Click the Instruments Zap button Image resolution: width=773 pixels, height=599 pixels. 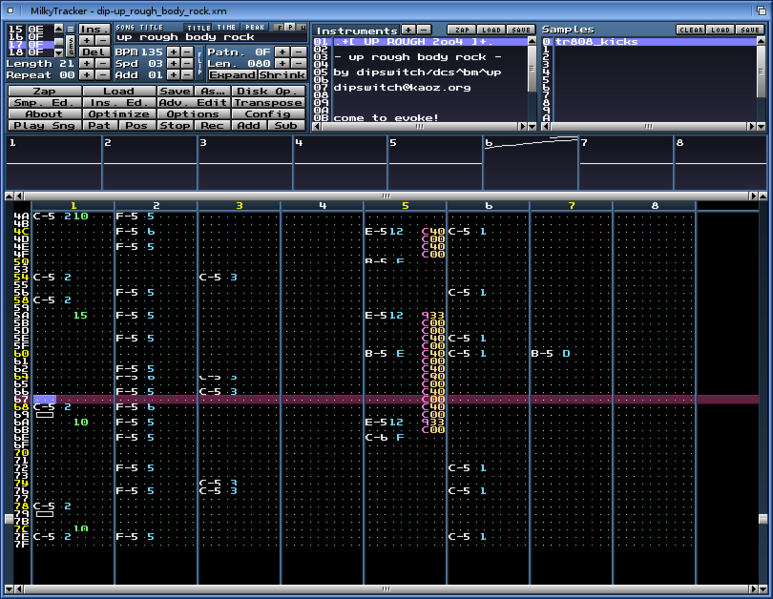[459, 30]
